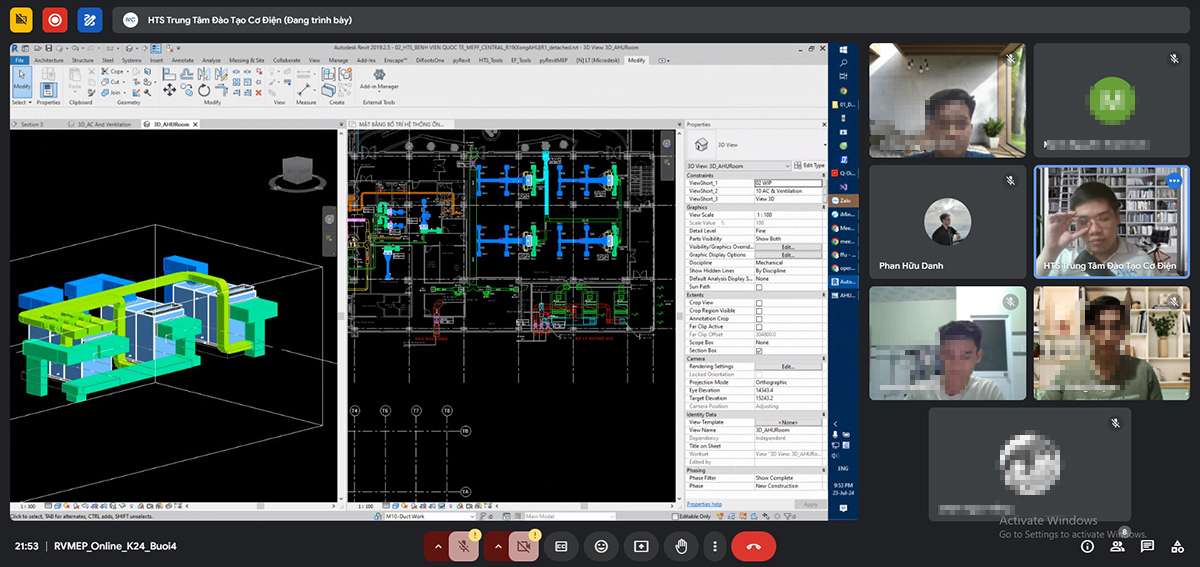The image size is (1200, 567).
Task: Open the Annotate ribbon tab
Action: click(x=183, y=60)
